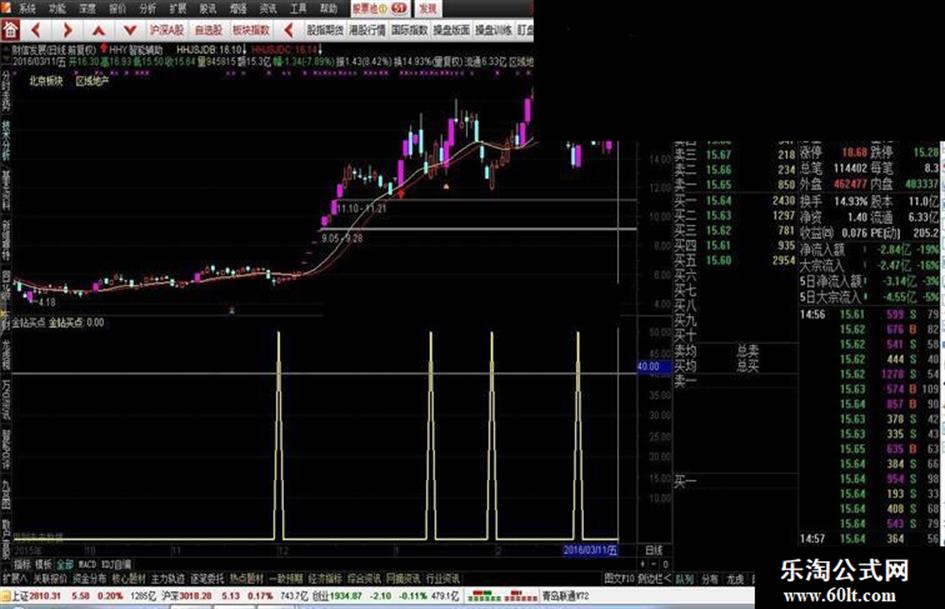Click the 51 badge next to 股票池
Image resolution: width=945 pixels, height=609 pixels.
[398, 8]
